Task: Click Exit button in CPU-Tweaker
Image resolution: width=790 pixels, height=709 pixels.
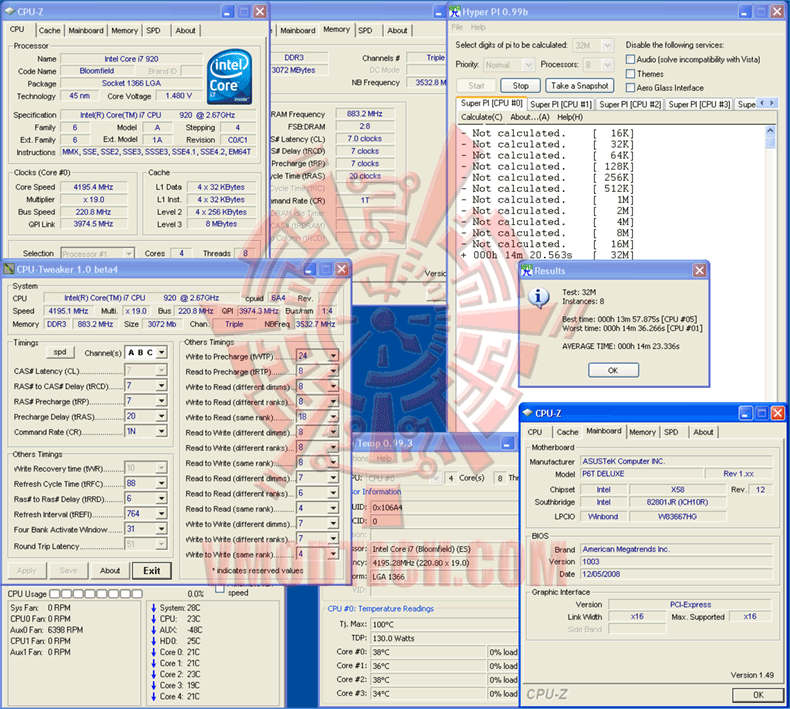Action: click(152, 570)
